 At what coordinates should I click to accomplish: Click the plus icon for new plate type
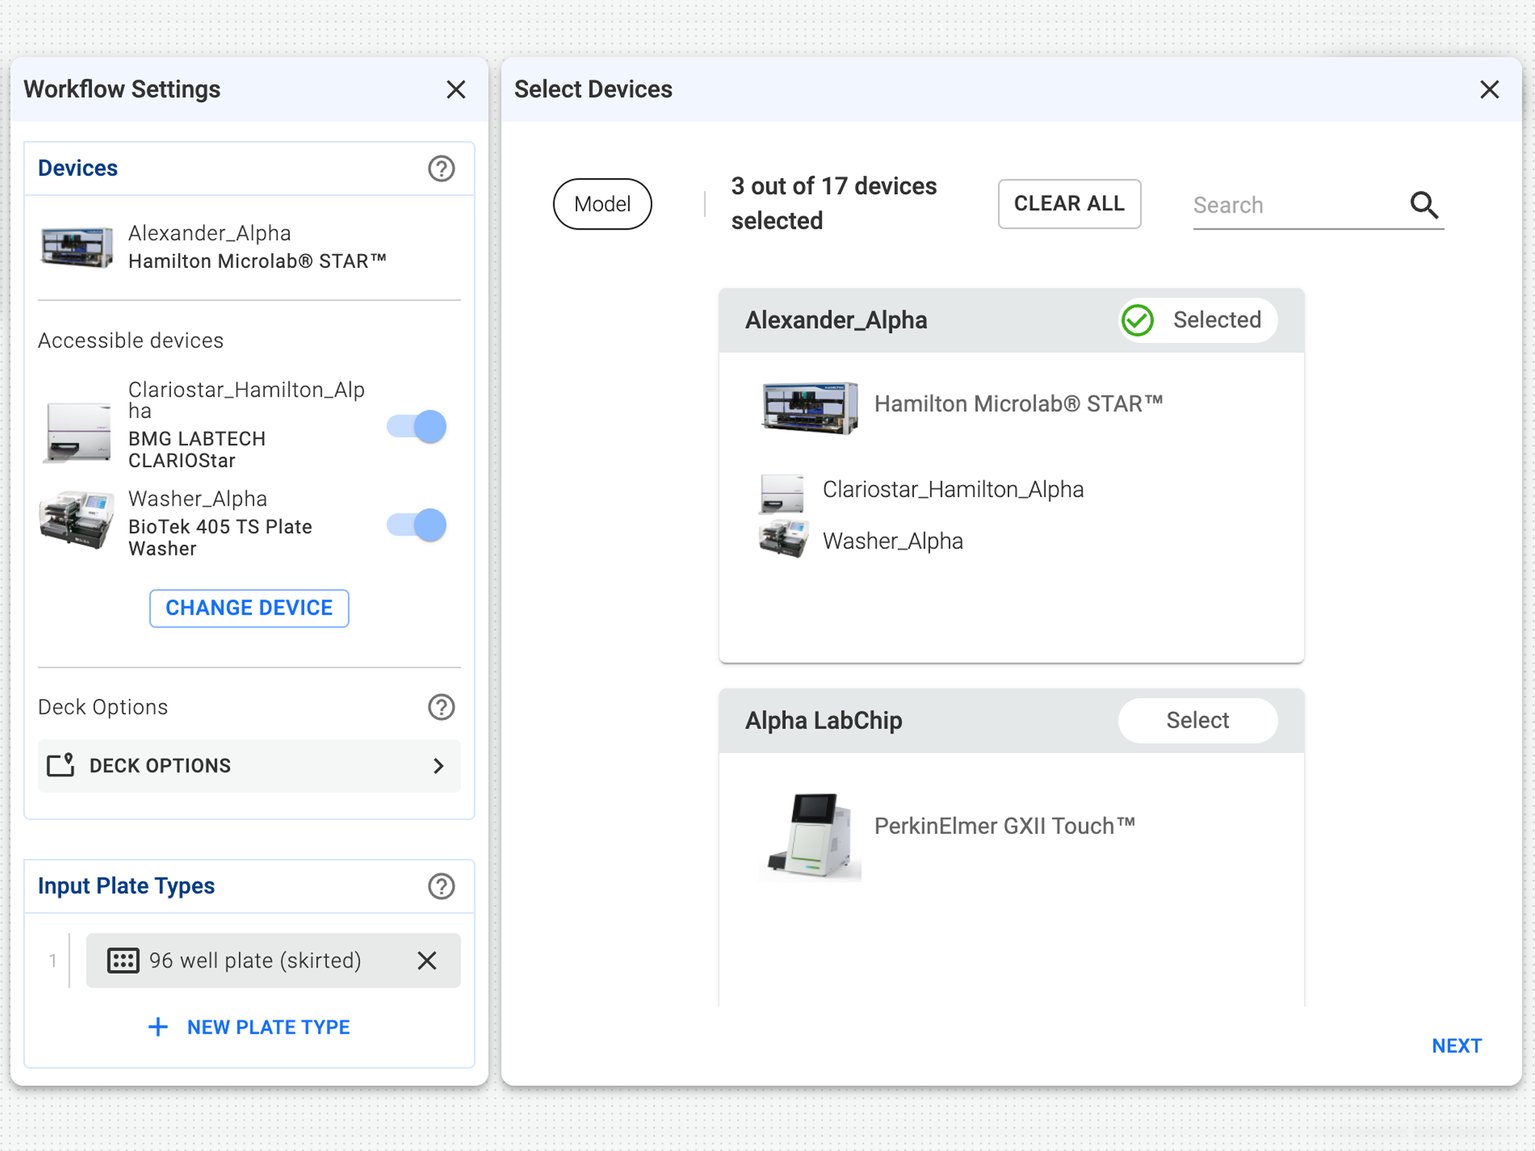point(158,1027)
